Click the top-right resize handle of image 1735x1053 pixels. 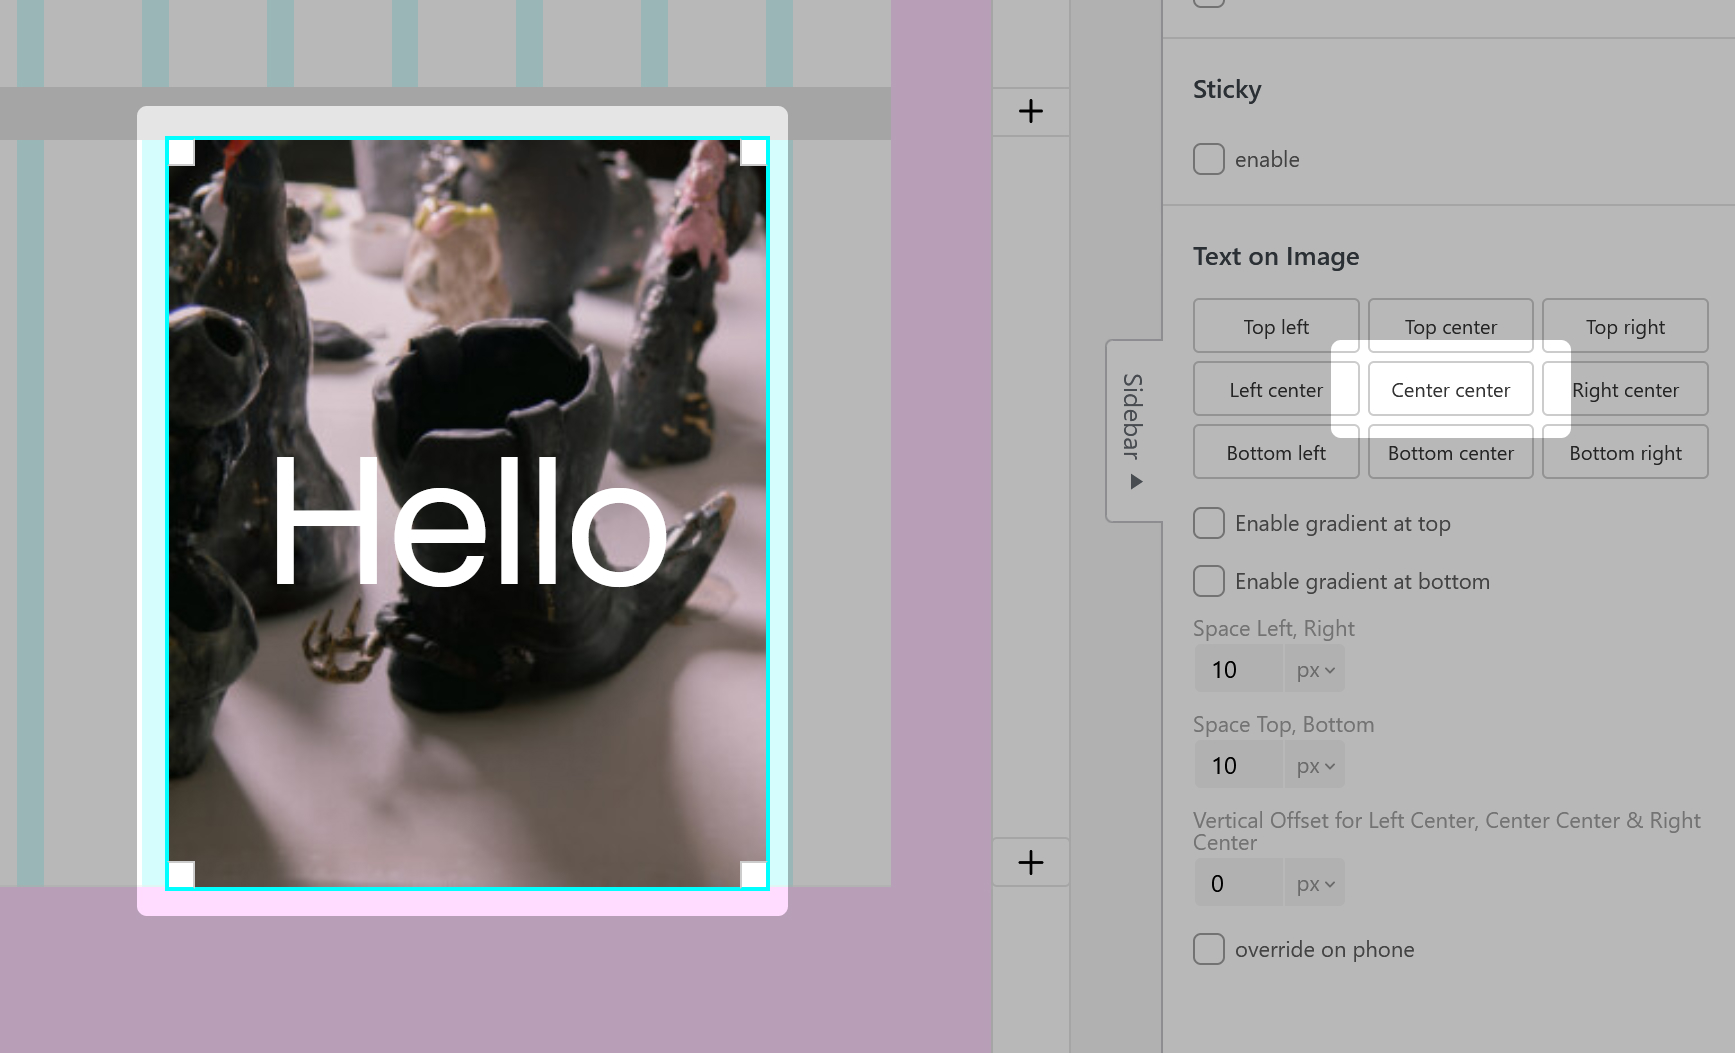point(753,152)
